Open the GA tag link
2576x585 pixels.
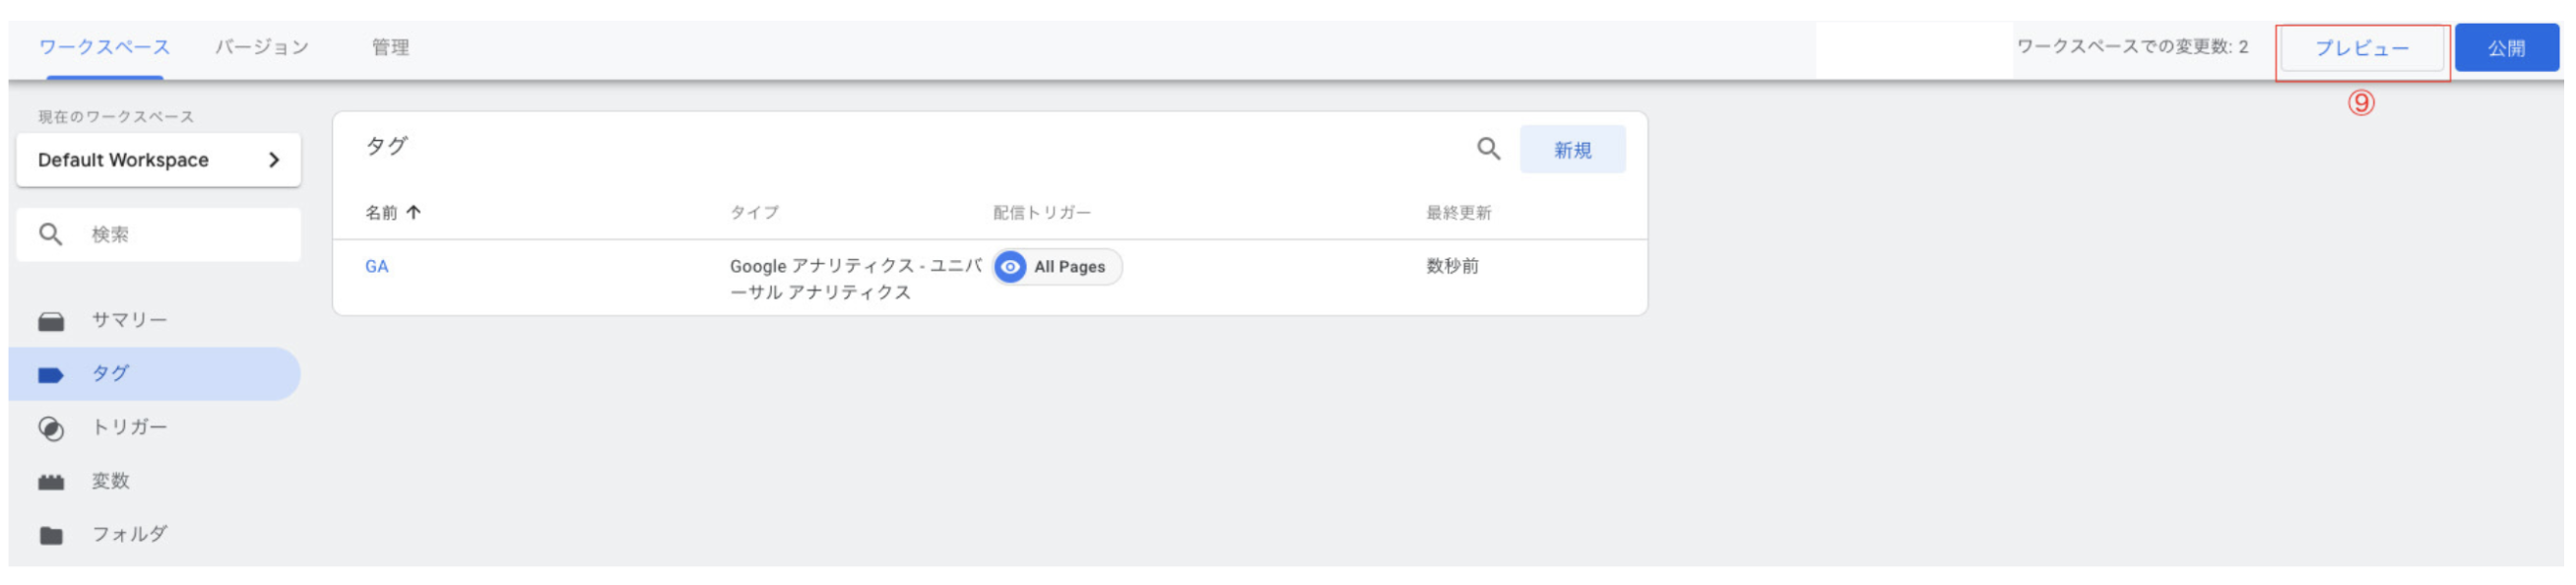click(376, 267)
